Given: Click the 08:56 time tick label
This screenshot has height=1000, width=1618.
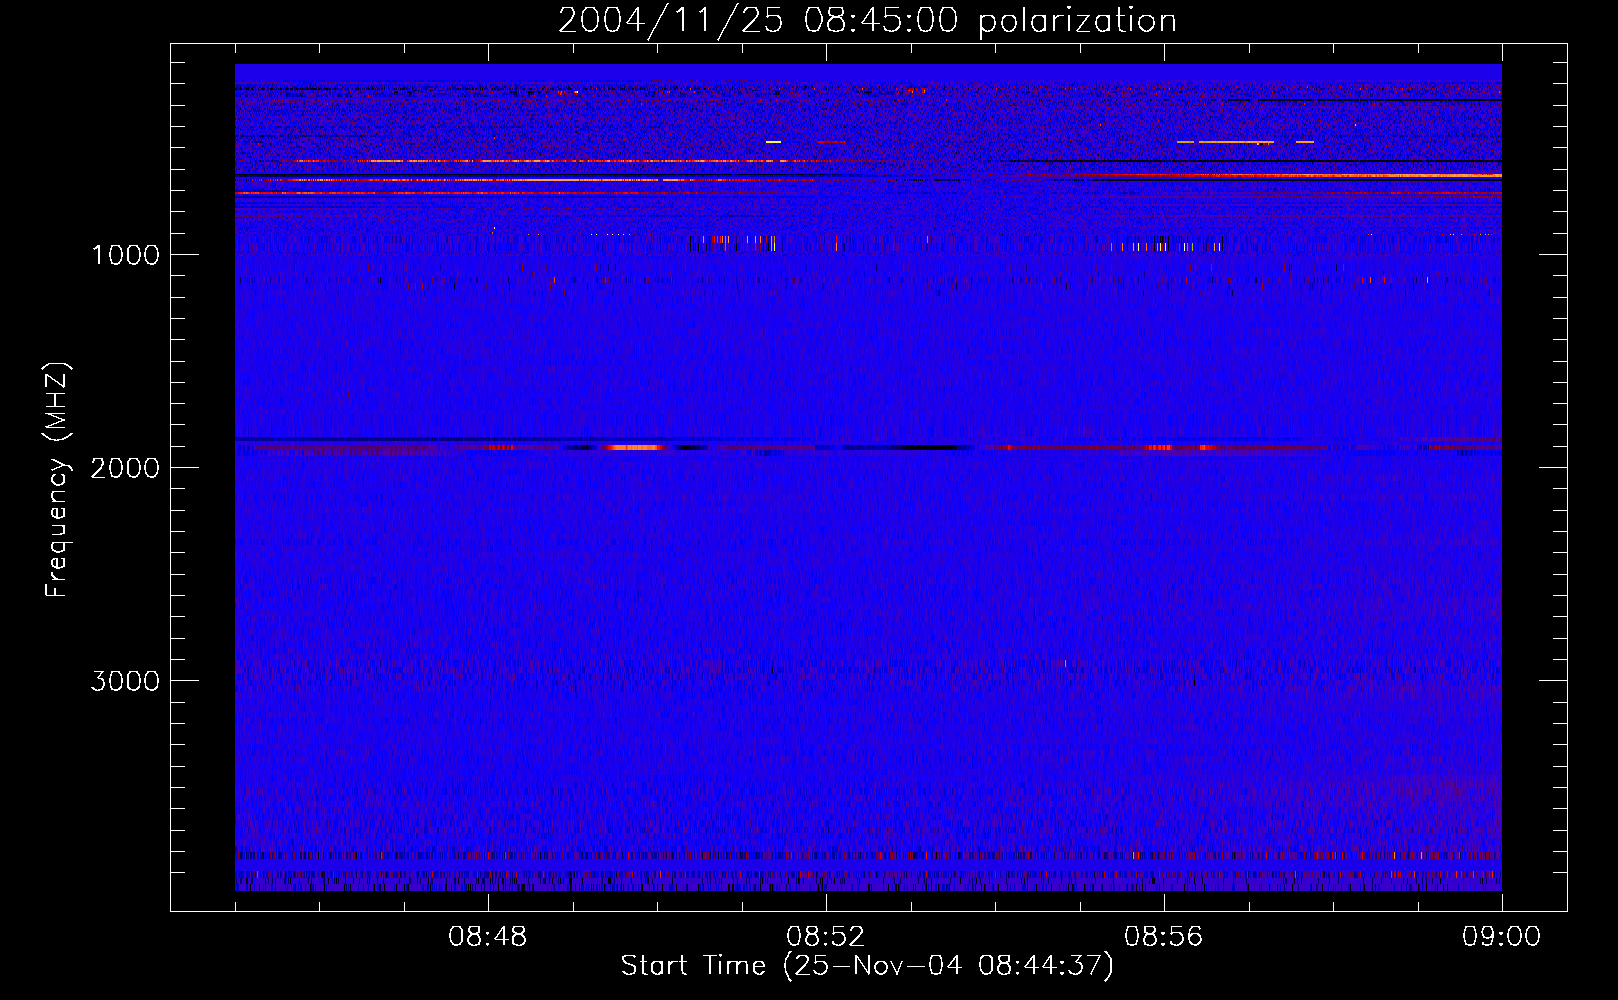Looking at the screenshot, I should click(x=1164, y=937).
